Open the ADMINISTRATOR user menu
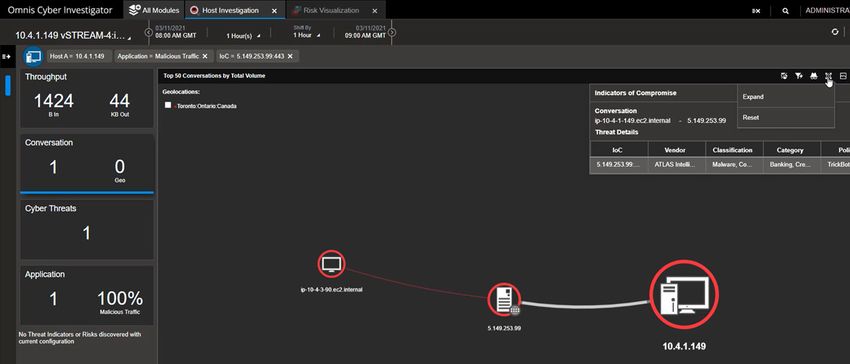Screen dimensions: 850x364 (827, 10)
